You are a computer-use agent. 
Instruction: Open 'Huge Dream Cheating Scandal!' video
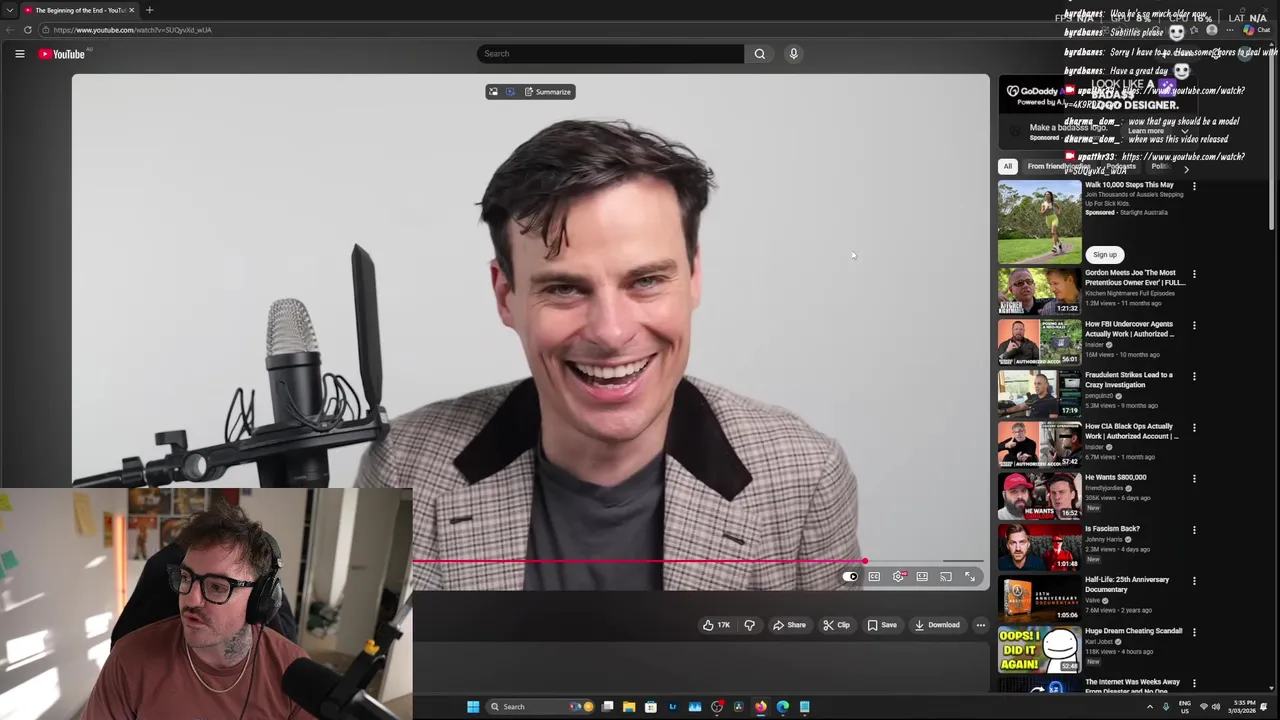pos(1133,632)
